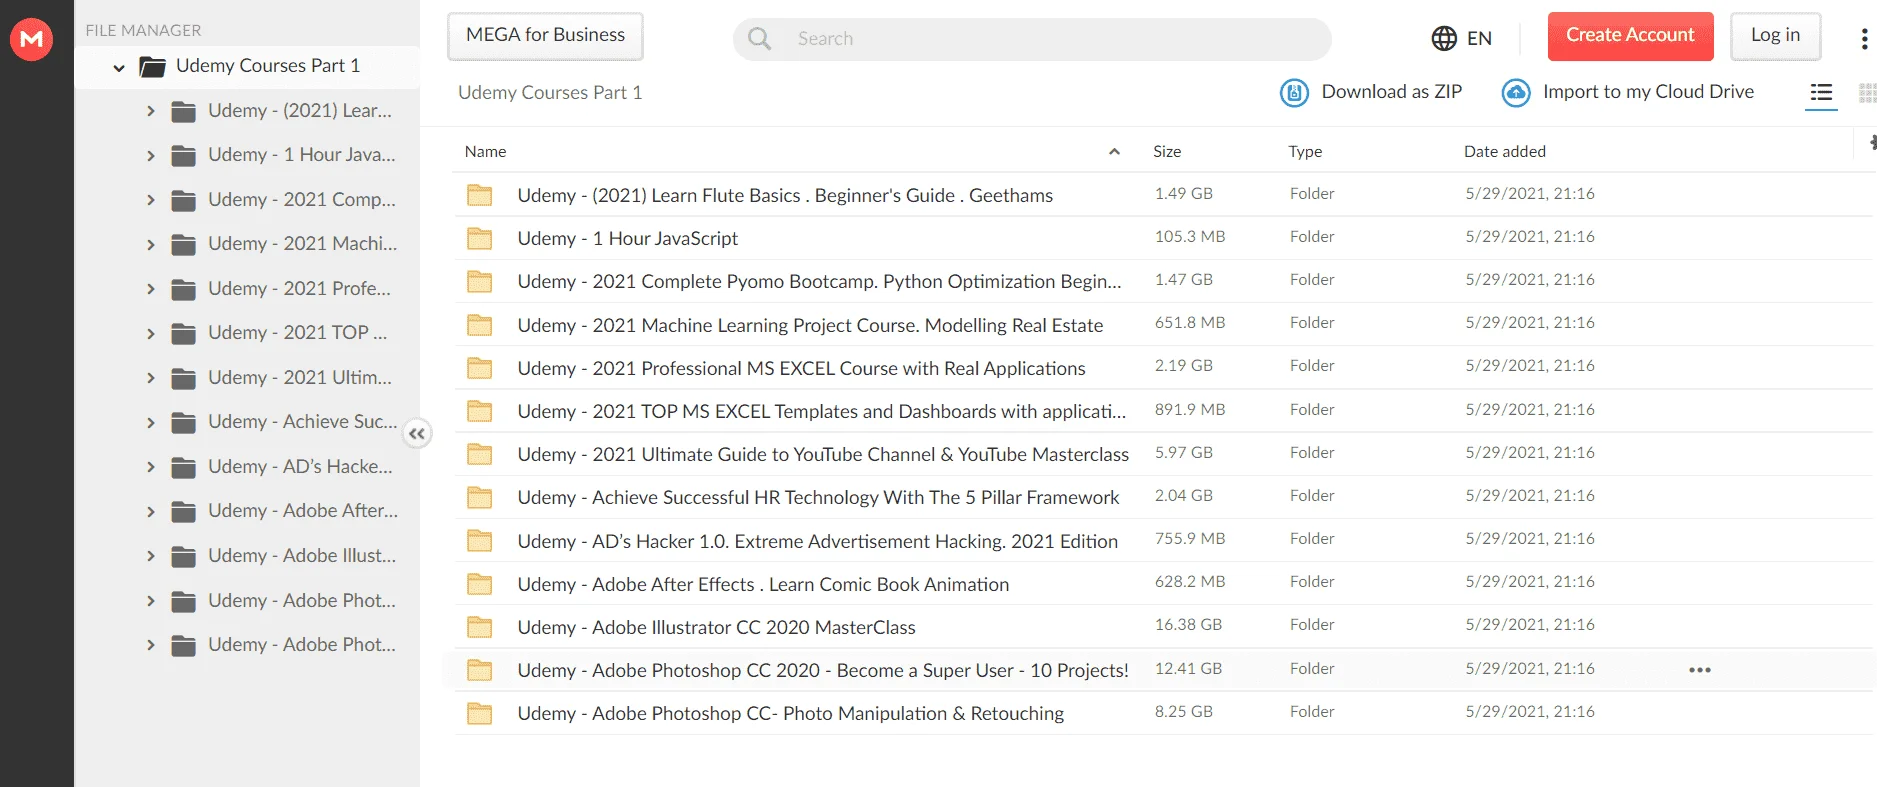Expand sidebar Udemy - 2021 TOP folder
This screenshot has height=787, width=1877.
(x=151, y=333)
